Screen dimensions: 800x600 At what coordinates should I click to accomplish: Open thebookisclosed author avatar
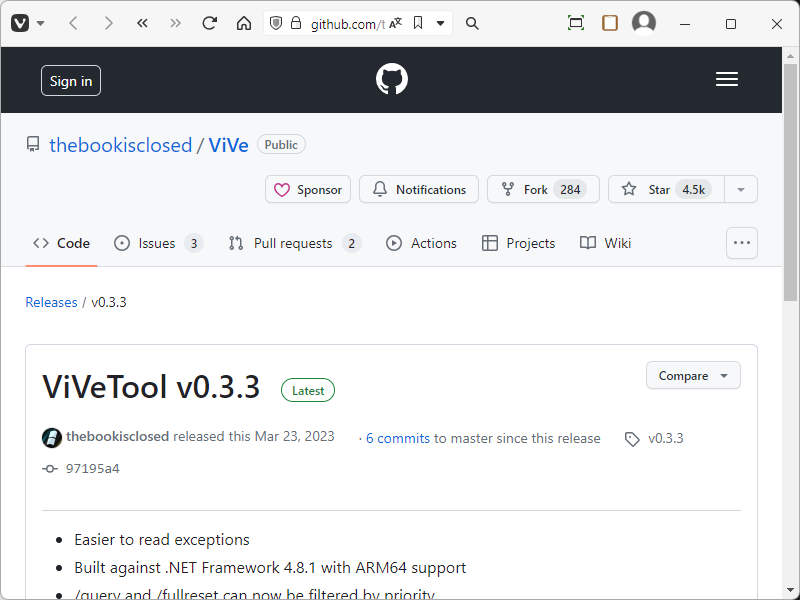(x=52, y=438)
